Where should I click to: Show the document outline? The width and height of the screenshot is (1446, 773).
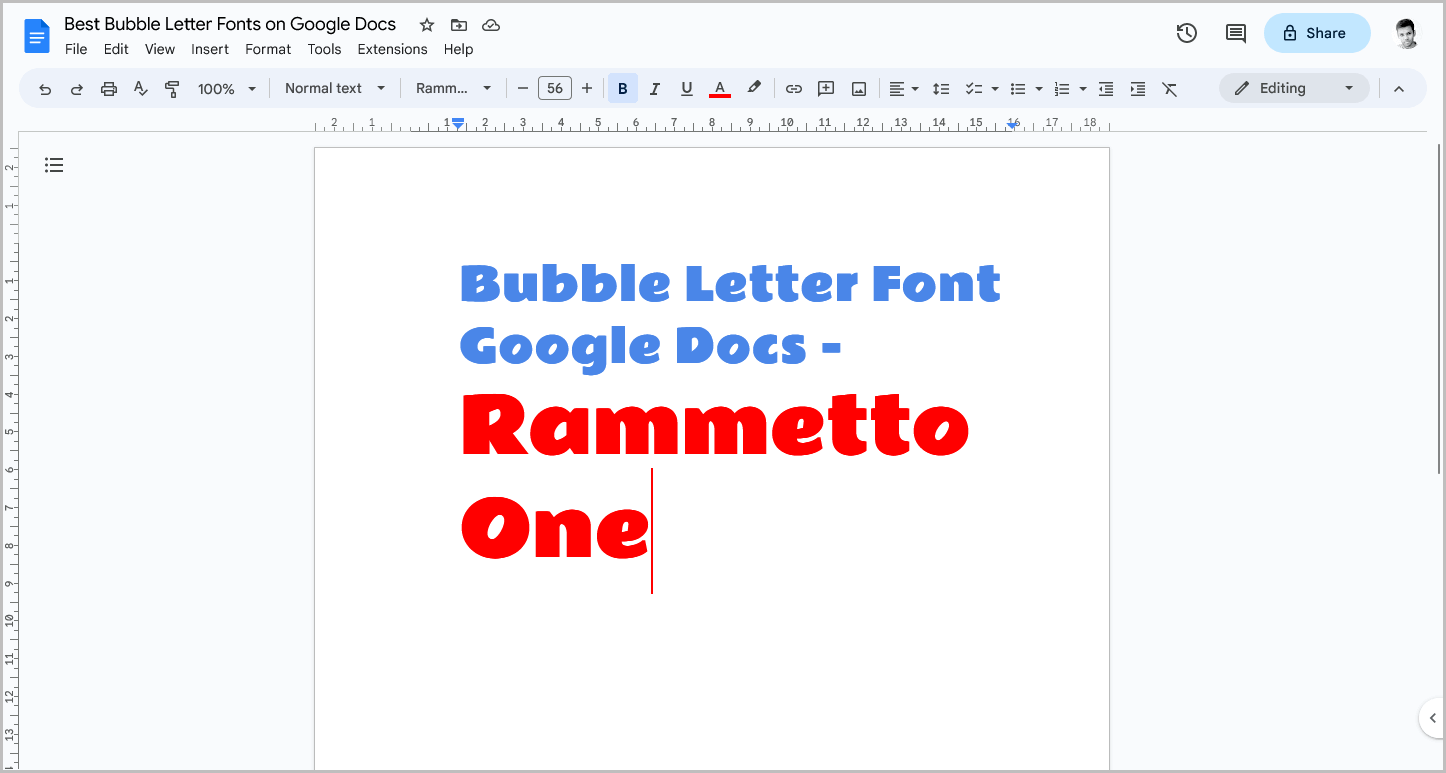click(x=54, y=164)
